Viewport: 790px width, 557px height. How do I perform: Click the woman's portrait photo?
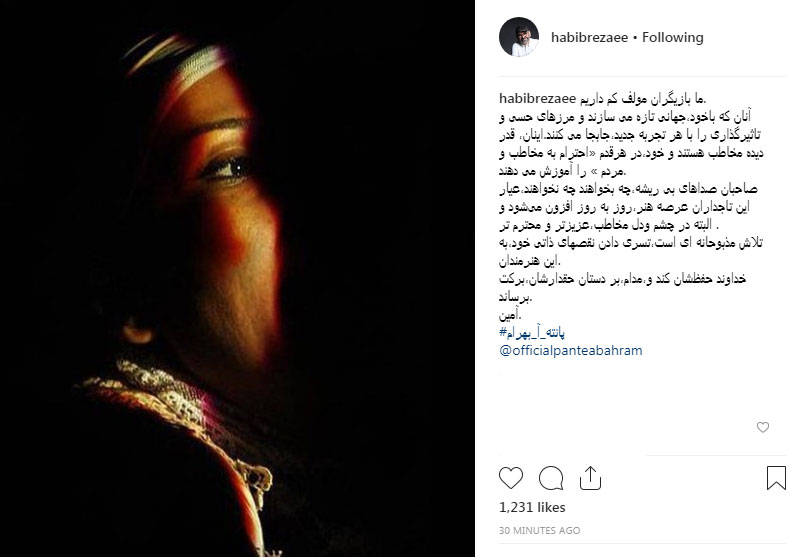(x=237, y=278)
